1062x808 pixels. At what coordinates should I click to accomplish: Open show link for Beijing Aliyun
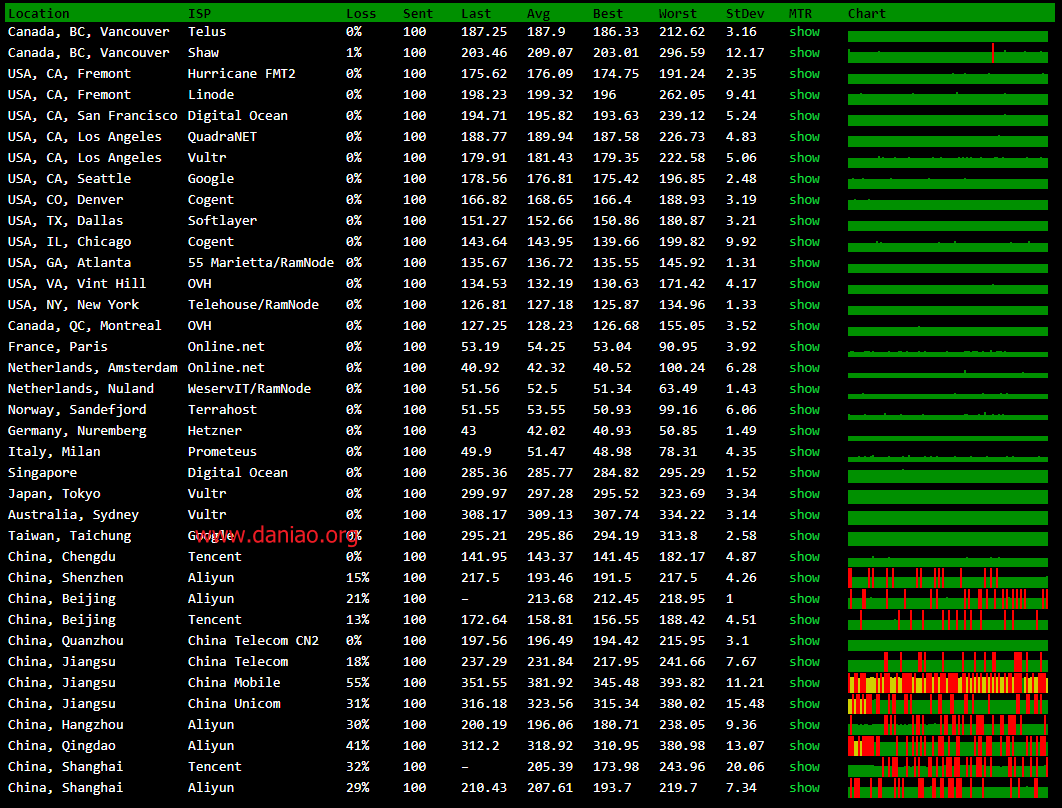coord(804,599)
